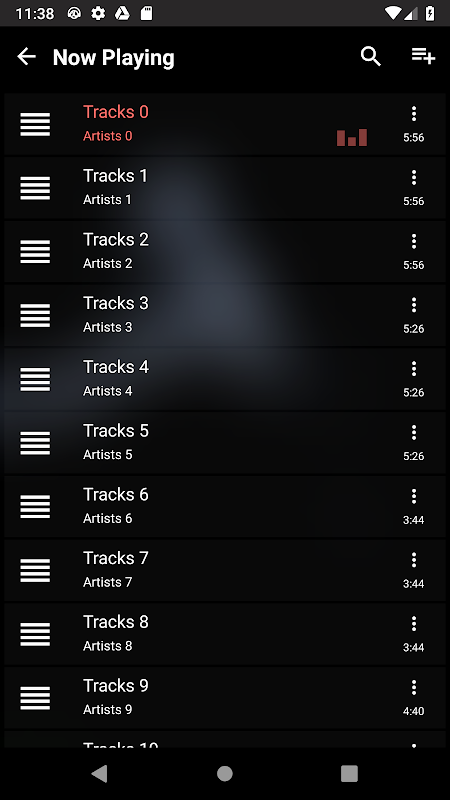Open the overflow menu for Tracks 5
This screenshot has height=800, width=450.
coord(414,433)
